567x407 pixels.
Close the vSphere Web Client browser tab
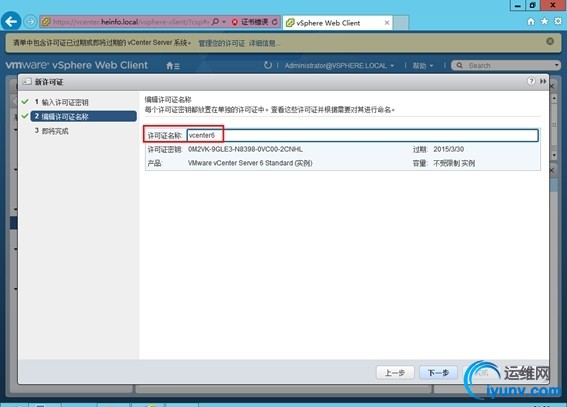tap(387, 23)
